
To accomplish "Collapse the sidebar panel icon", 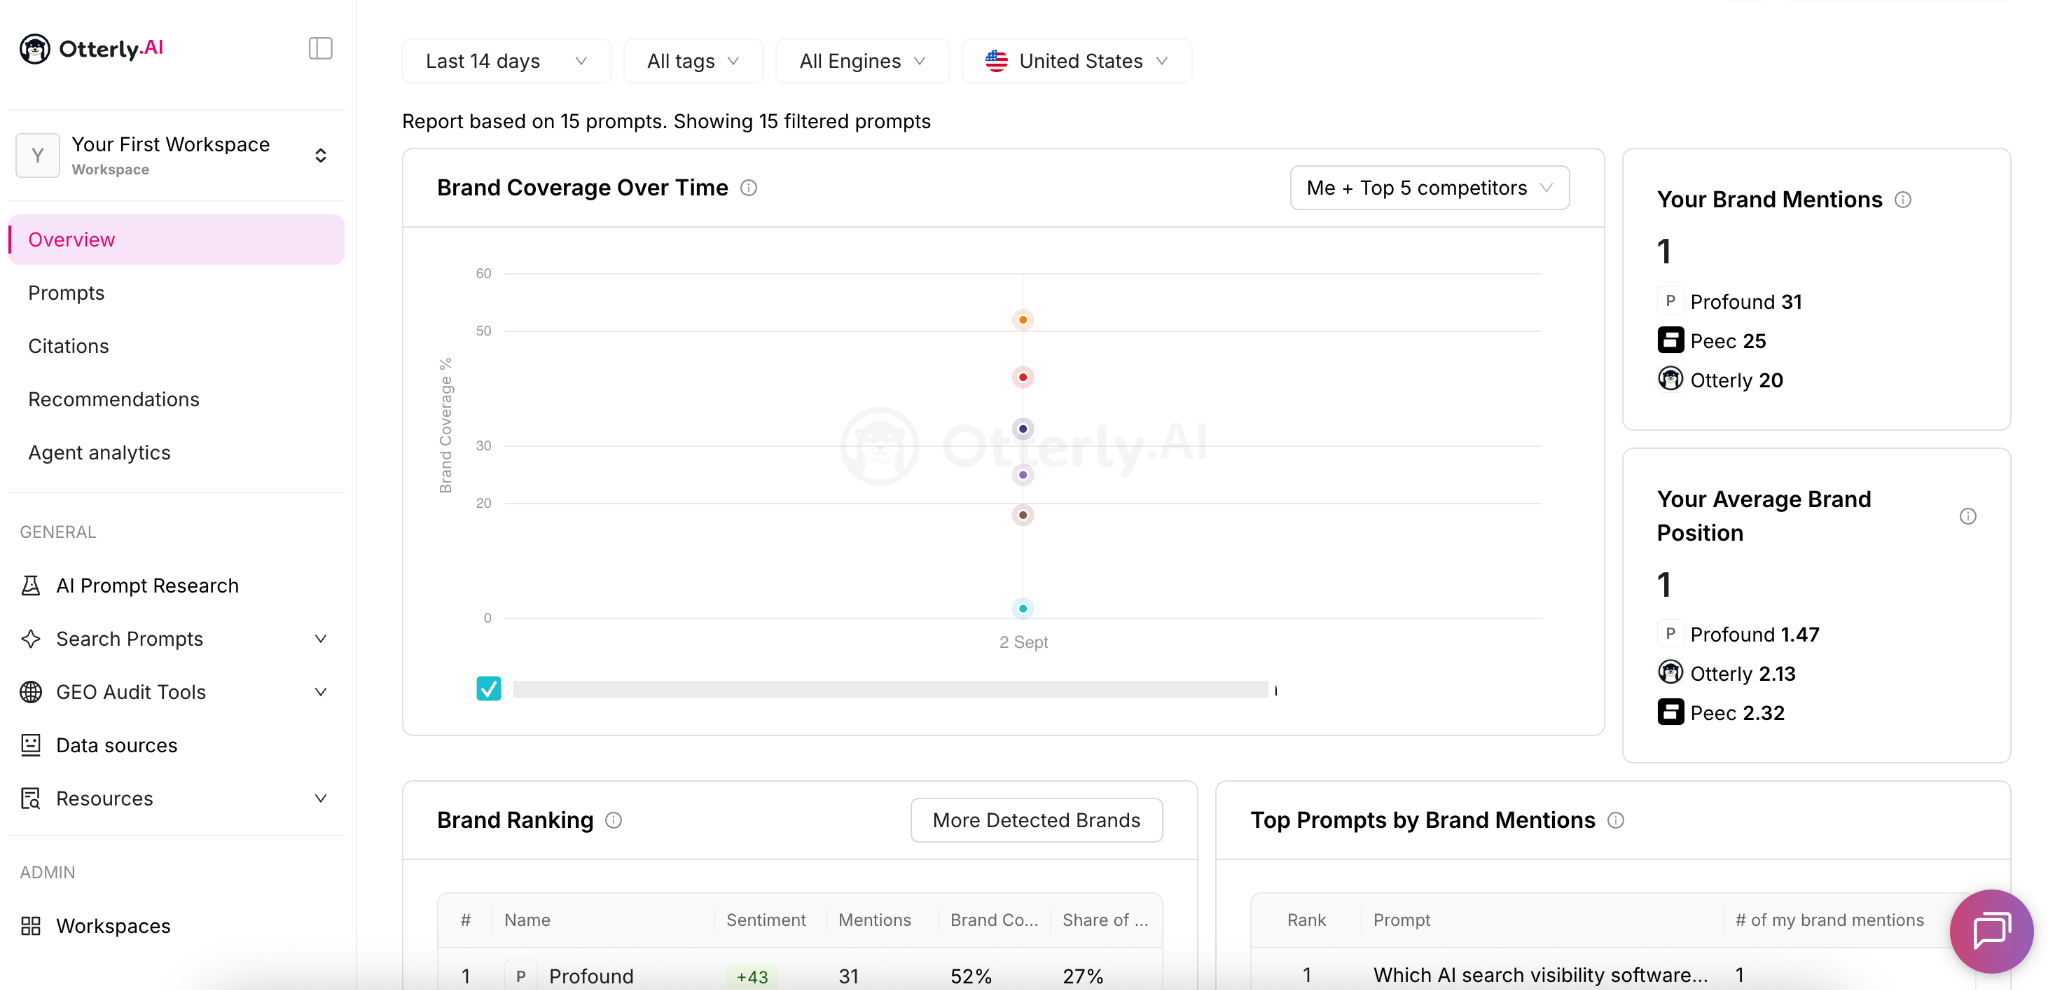I will pos(320,48).
